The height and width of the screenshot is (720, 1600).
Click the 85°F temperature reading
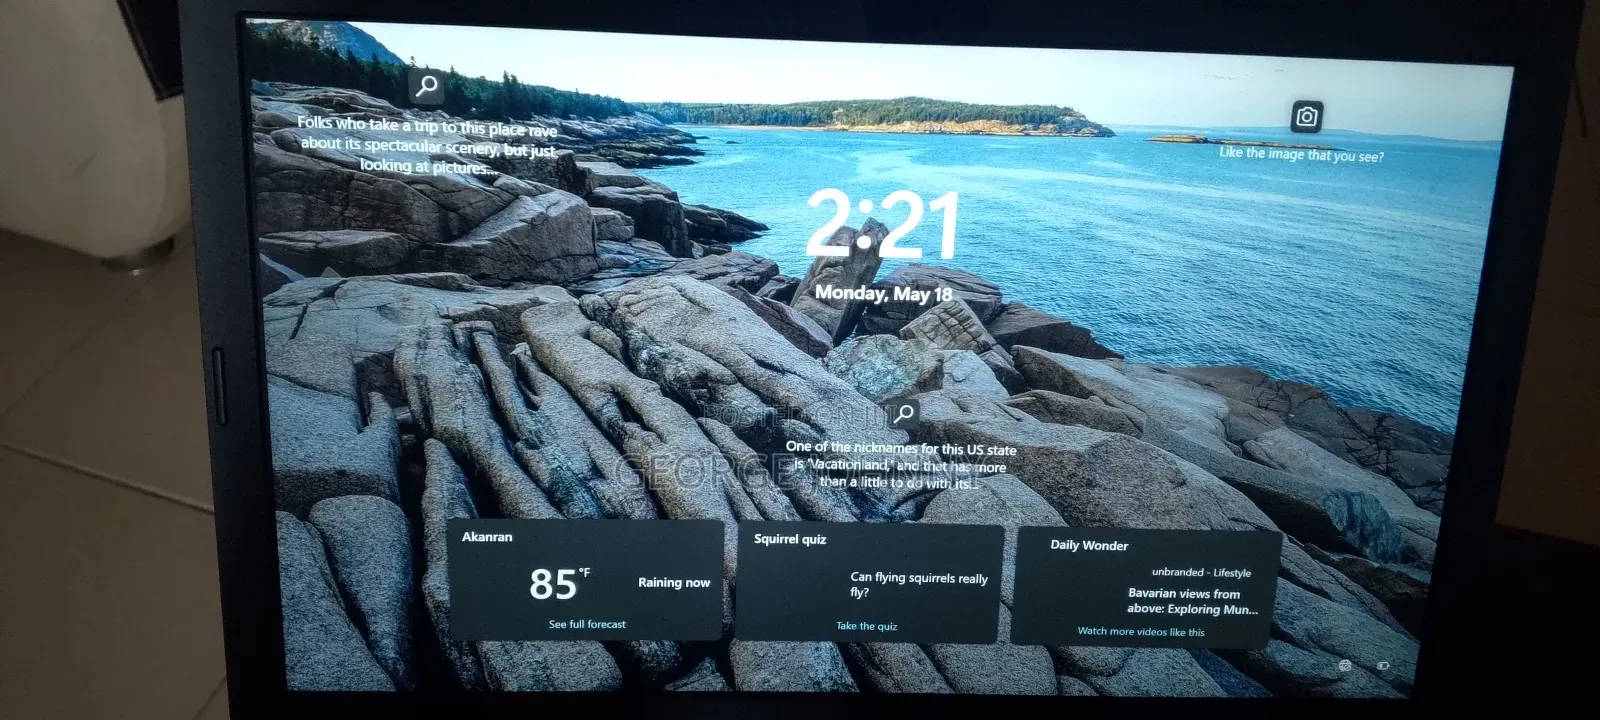click(x=559, y=583)
